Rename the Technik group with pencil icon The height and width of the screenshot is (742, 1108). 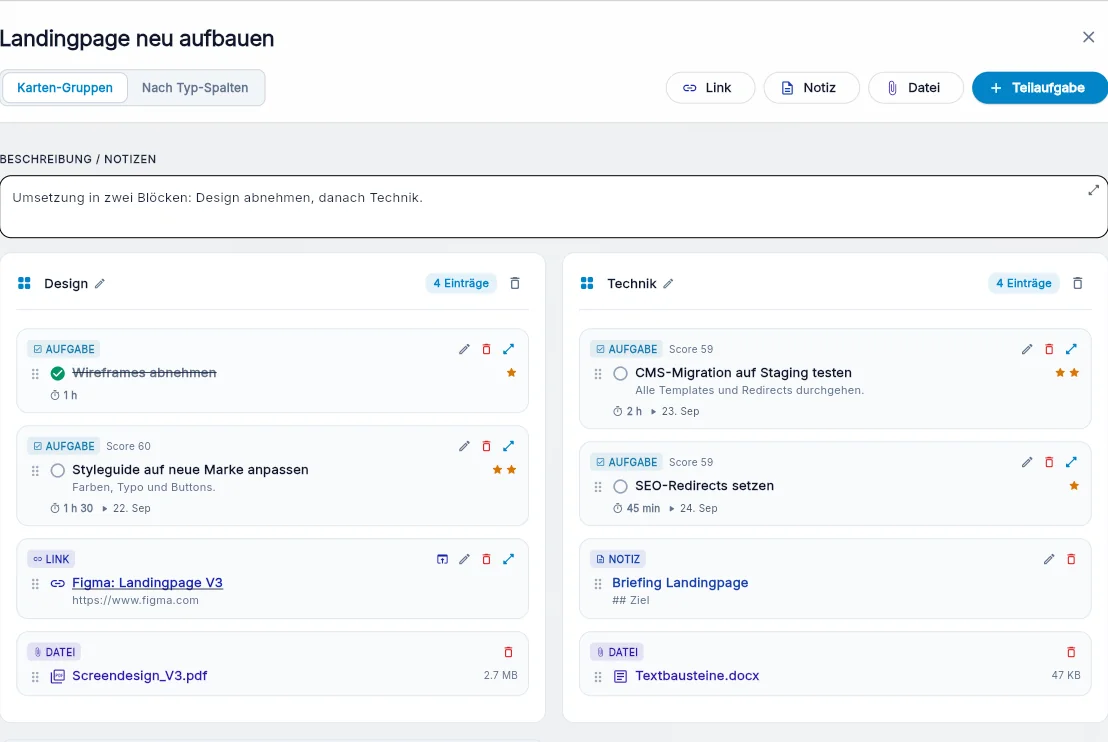tap(668, 283)
